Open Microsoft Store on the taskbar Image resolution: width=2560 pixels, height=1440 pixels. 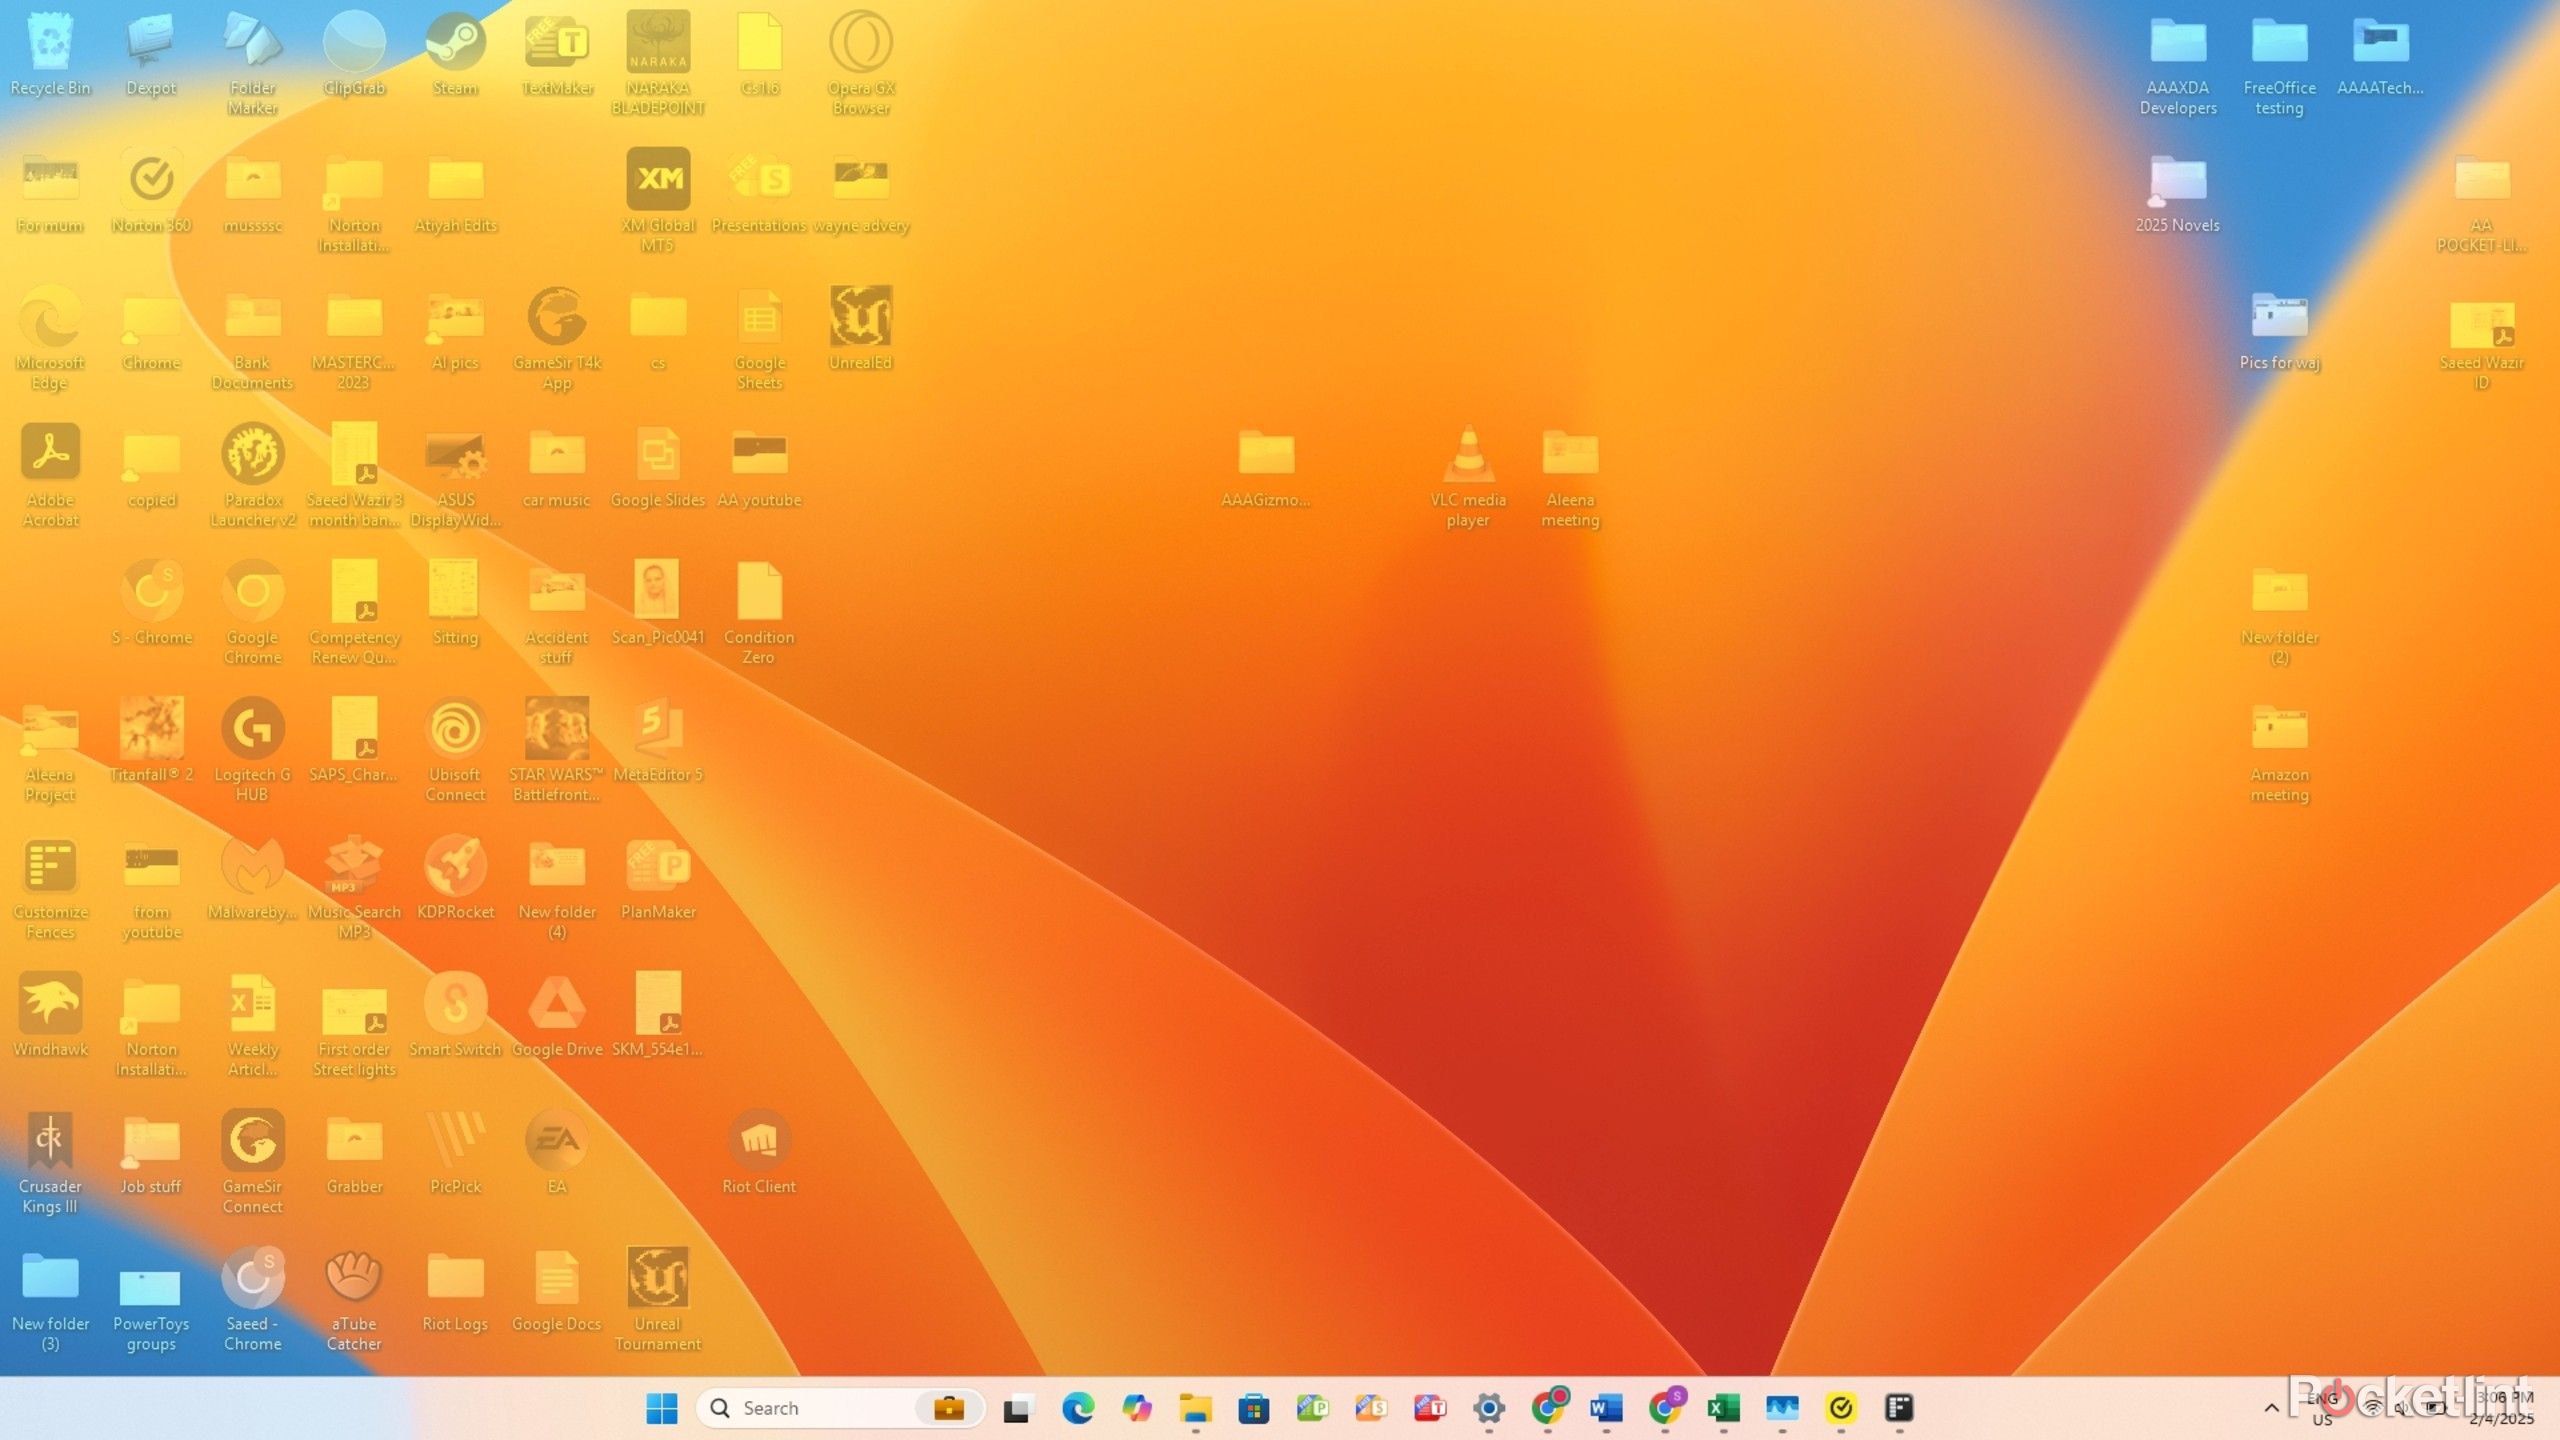[x=1253, y=1408]
